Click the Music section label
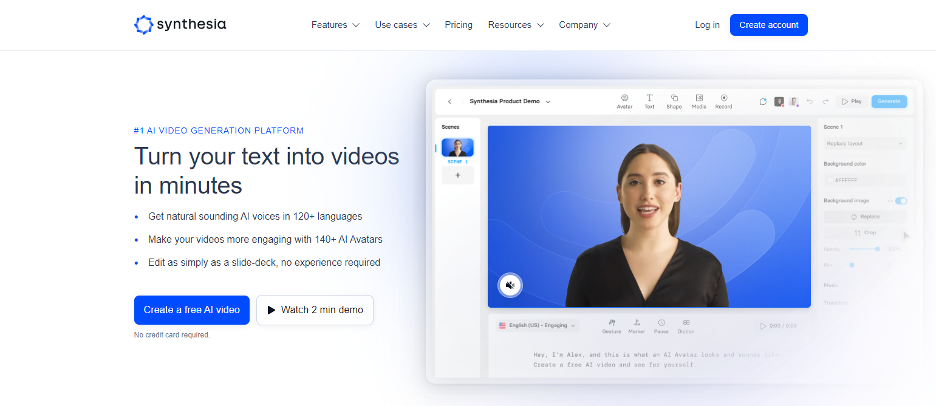The height and width of the screenshot is (406, 936). 831,285
